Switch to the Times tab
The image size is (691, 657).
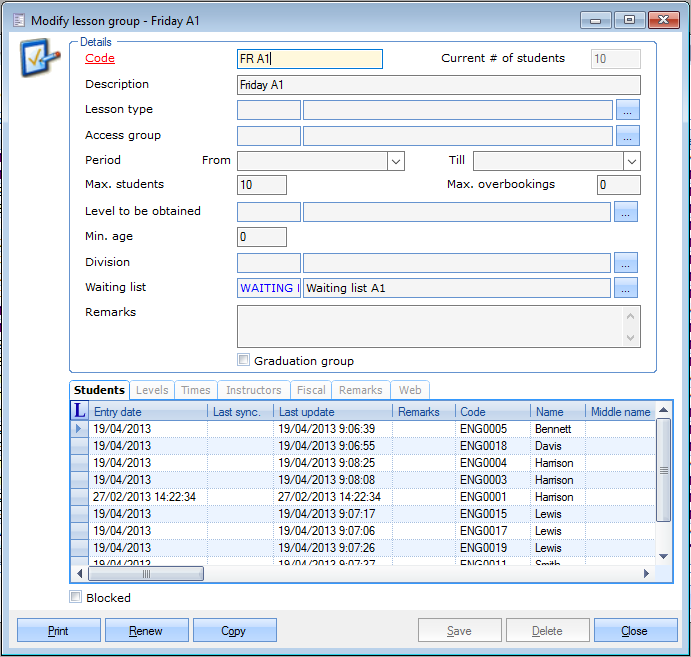point(195,390)
